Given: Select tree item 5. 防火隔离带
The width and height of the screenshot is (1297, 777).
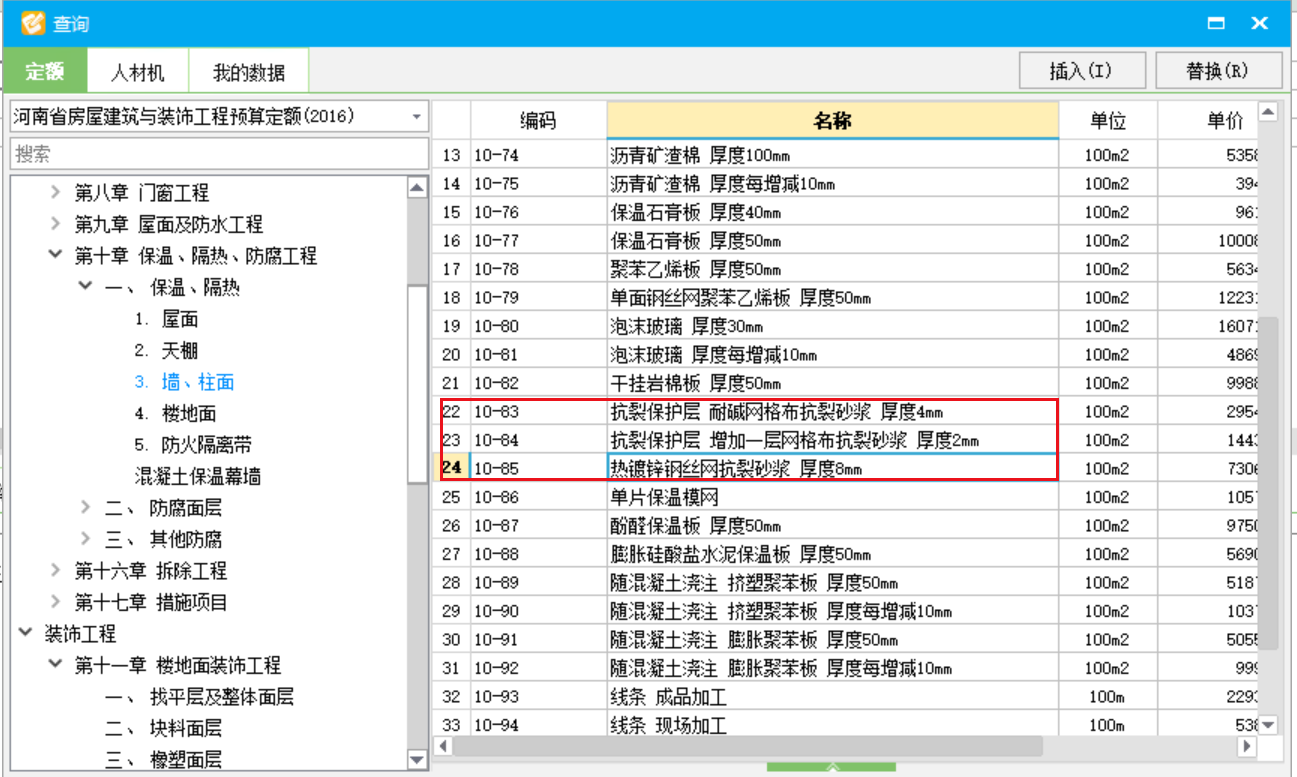Looking at the screenshot, I should [x=193, y=445].
